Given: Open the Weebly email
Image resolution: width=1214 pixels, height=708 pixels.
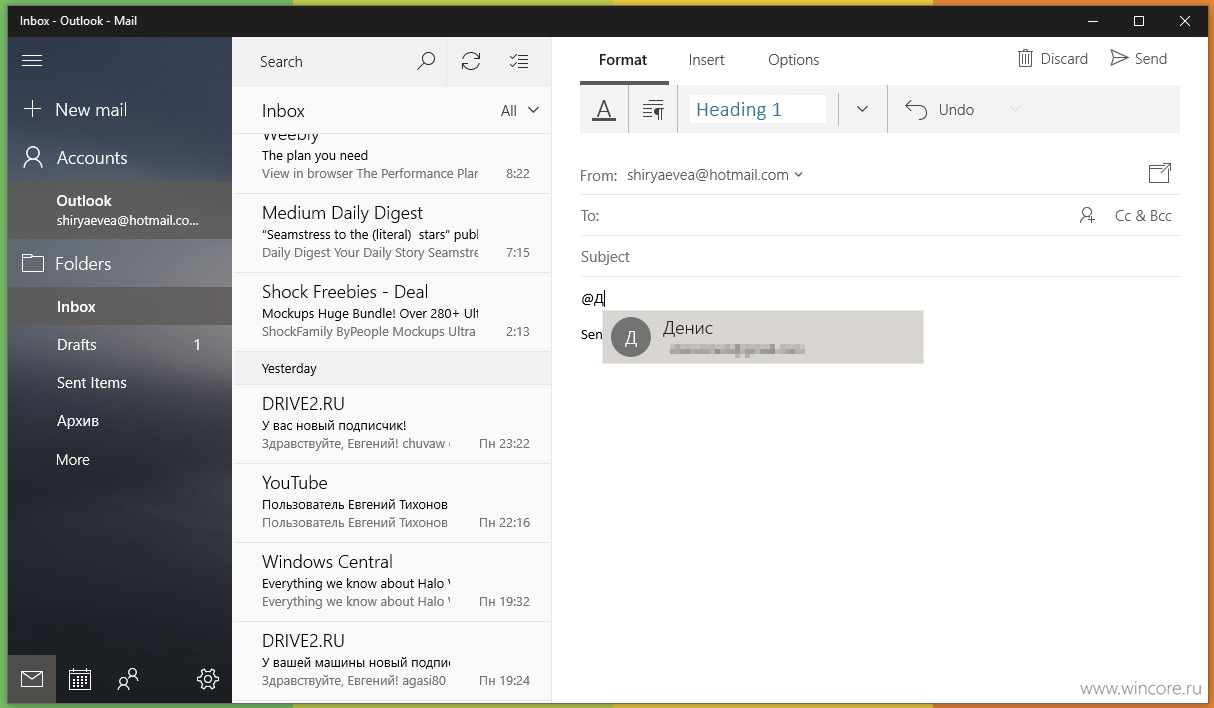Looking at the screenshot, I should coord(392,163).
